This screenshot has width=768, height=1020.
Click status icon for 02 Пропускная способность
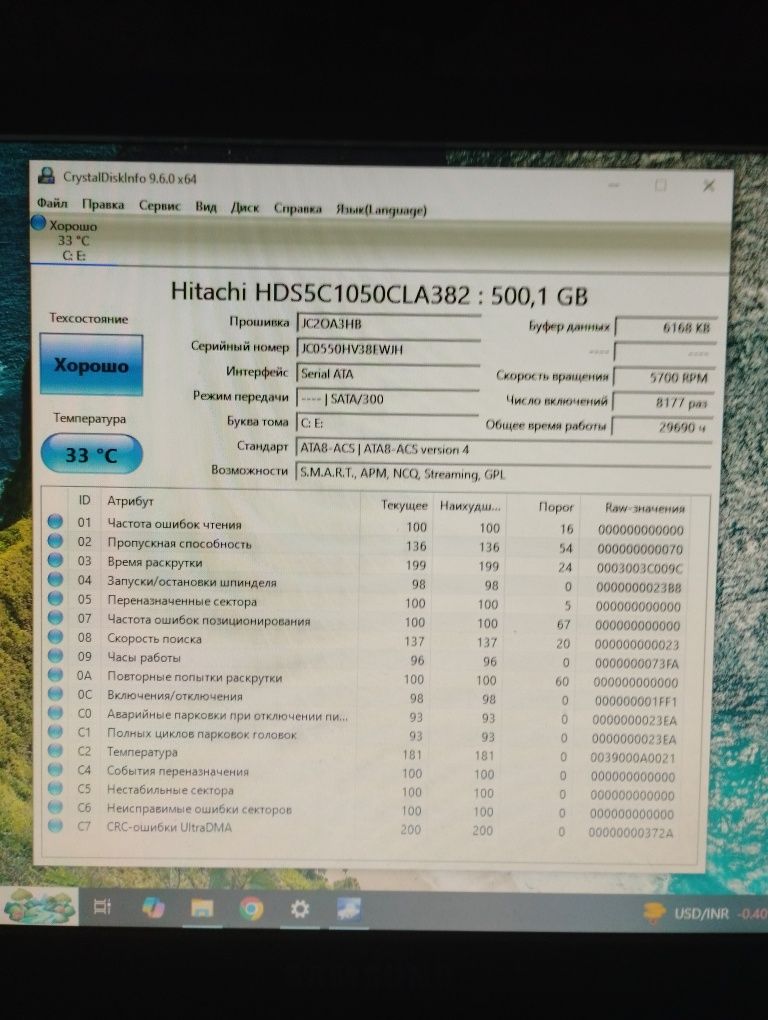(x=55, y=541)
